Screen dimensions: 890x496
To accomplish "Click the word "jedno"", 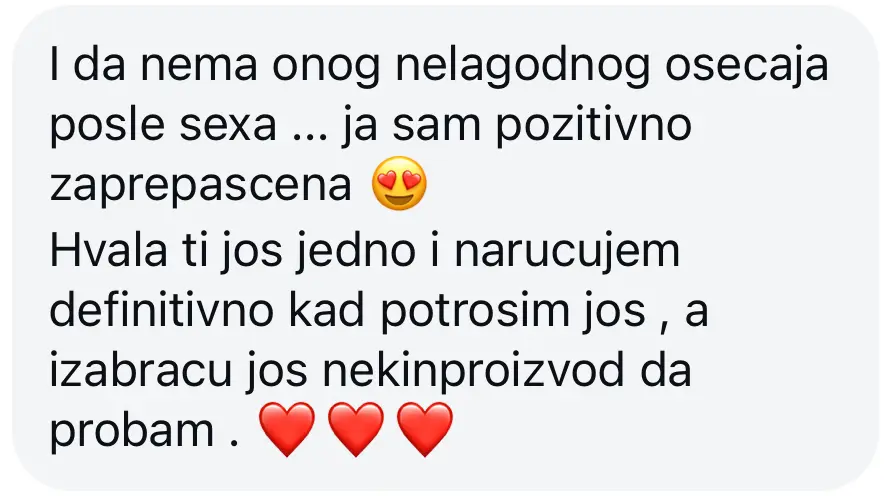I will pos(356,251).
